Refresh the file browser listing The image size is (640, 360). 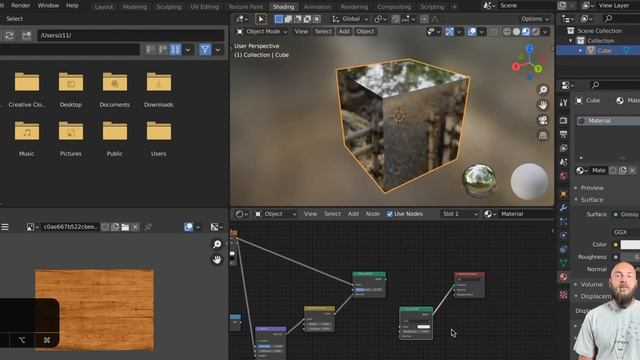(9, 36)
